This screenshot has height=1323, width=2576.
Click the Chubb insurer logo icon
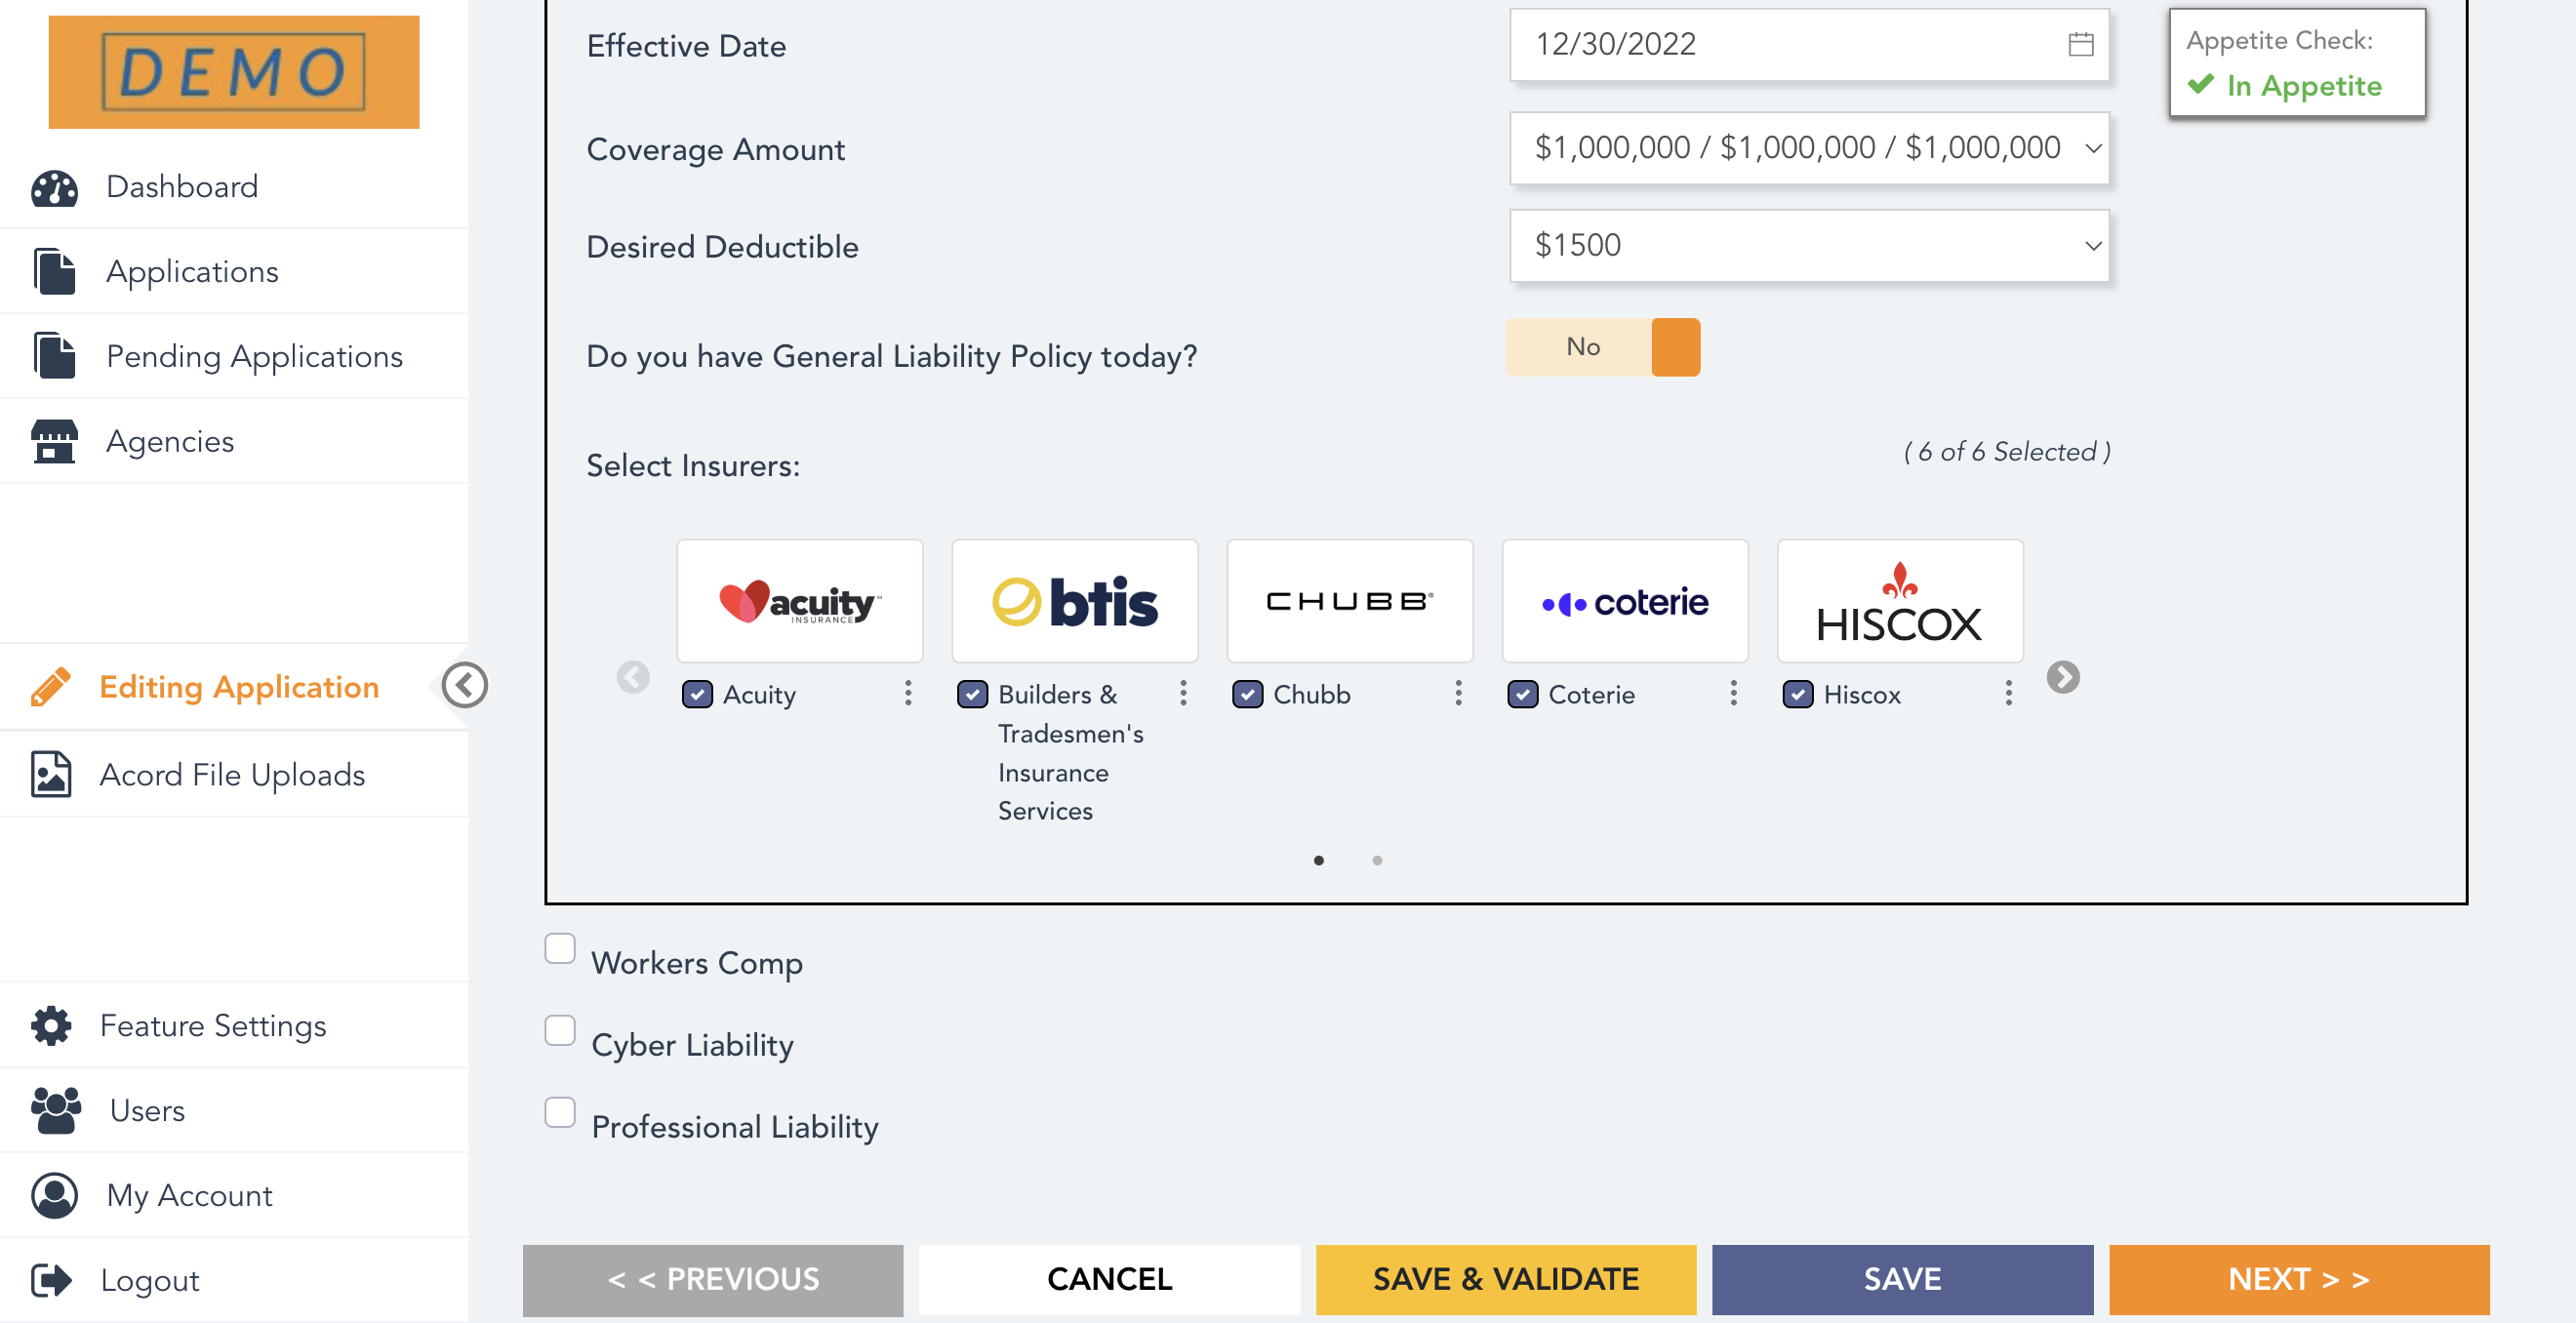click(x=1348, y=601)
